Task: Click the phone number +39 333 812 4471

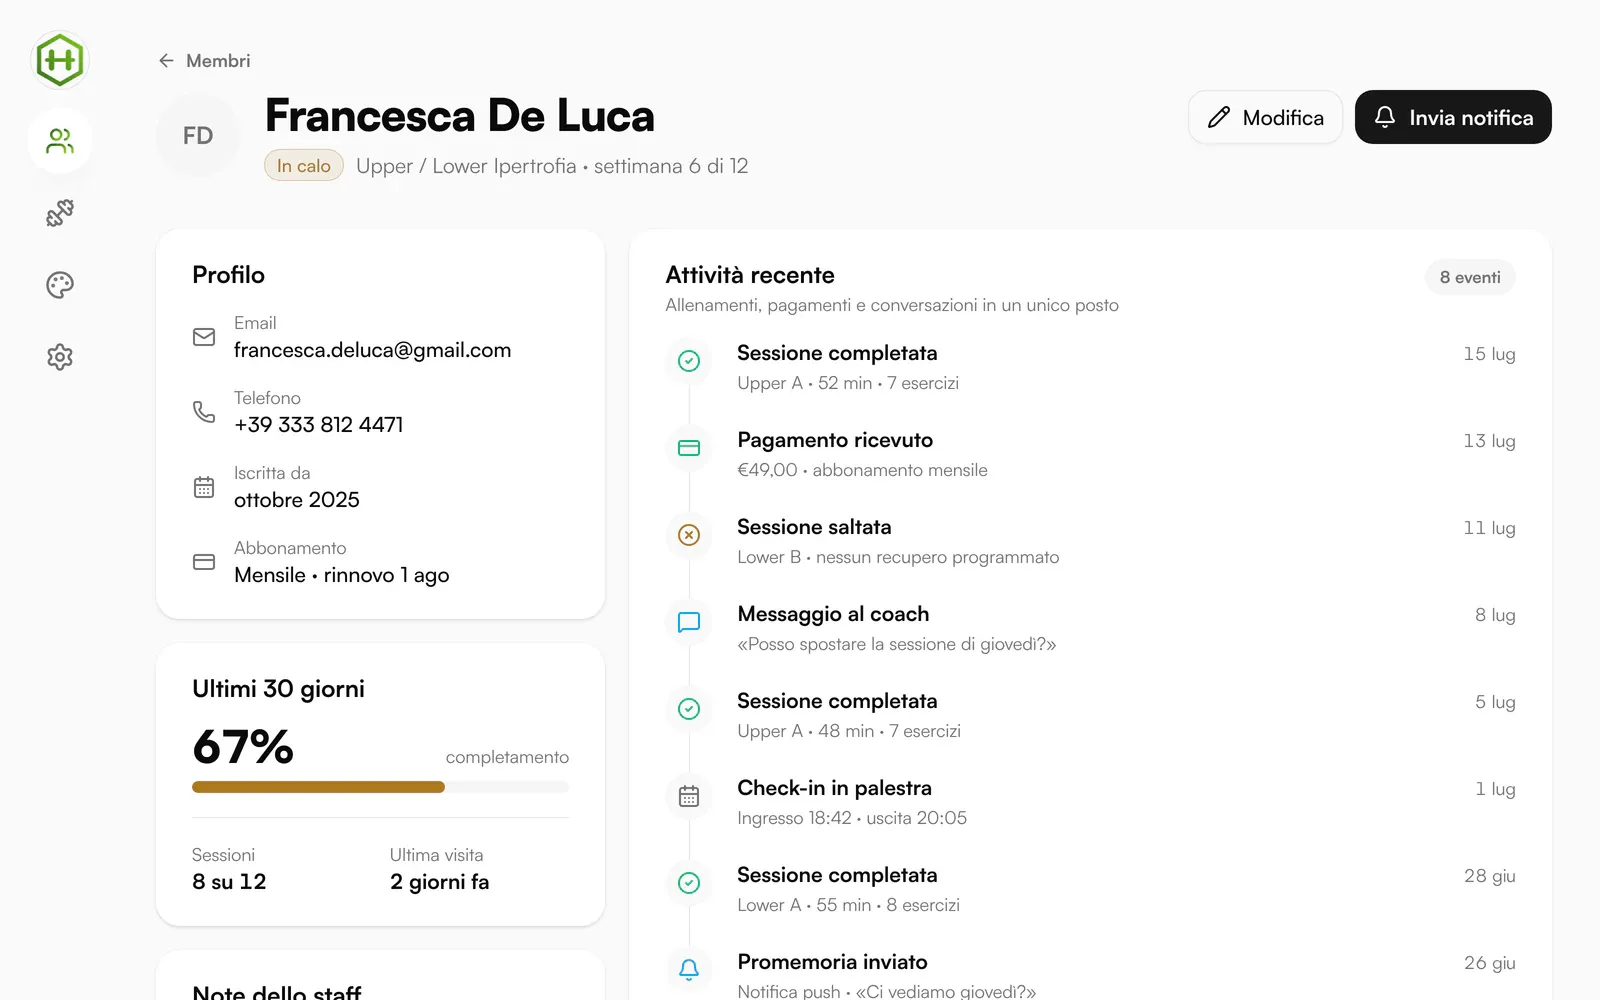Action: pyautogui.click(x=318, y=425)
